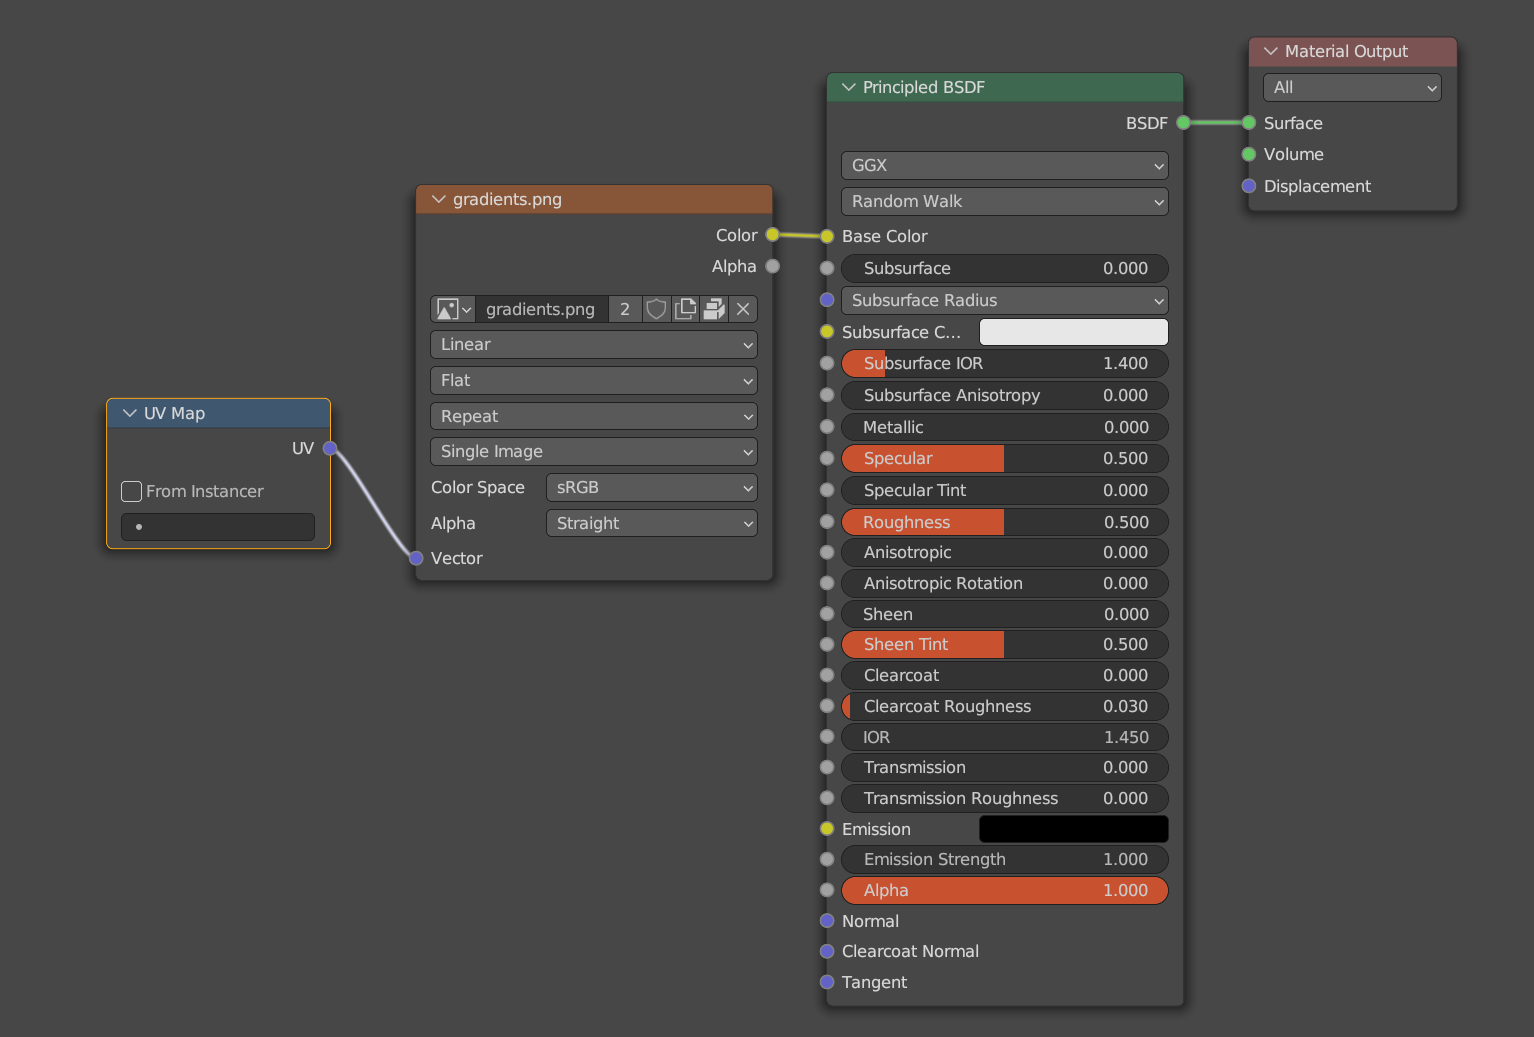The width and height of the screenshot is (1534, 1037).
Task: Open the Repeat extension dropdown
Action: [594, 416]
